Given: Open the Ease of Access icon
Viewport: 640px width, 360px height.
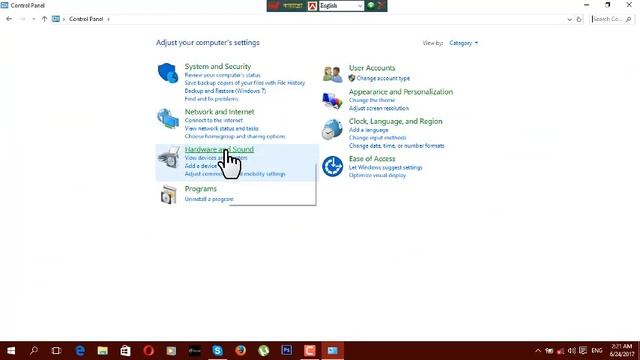Looking at the screenshot, I should (332, 167).
